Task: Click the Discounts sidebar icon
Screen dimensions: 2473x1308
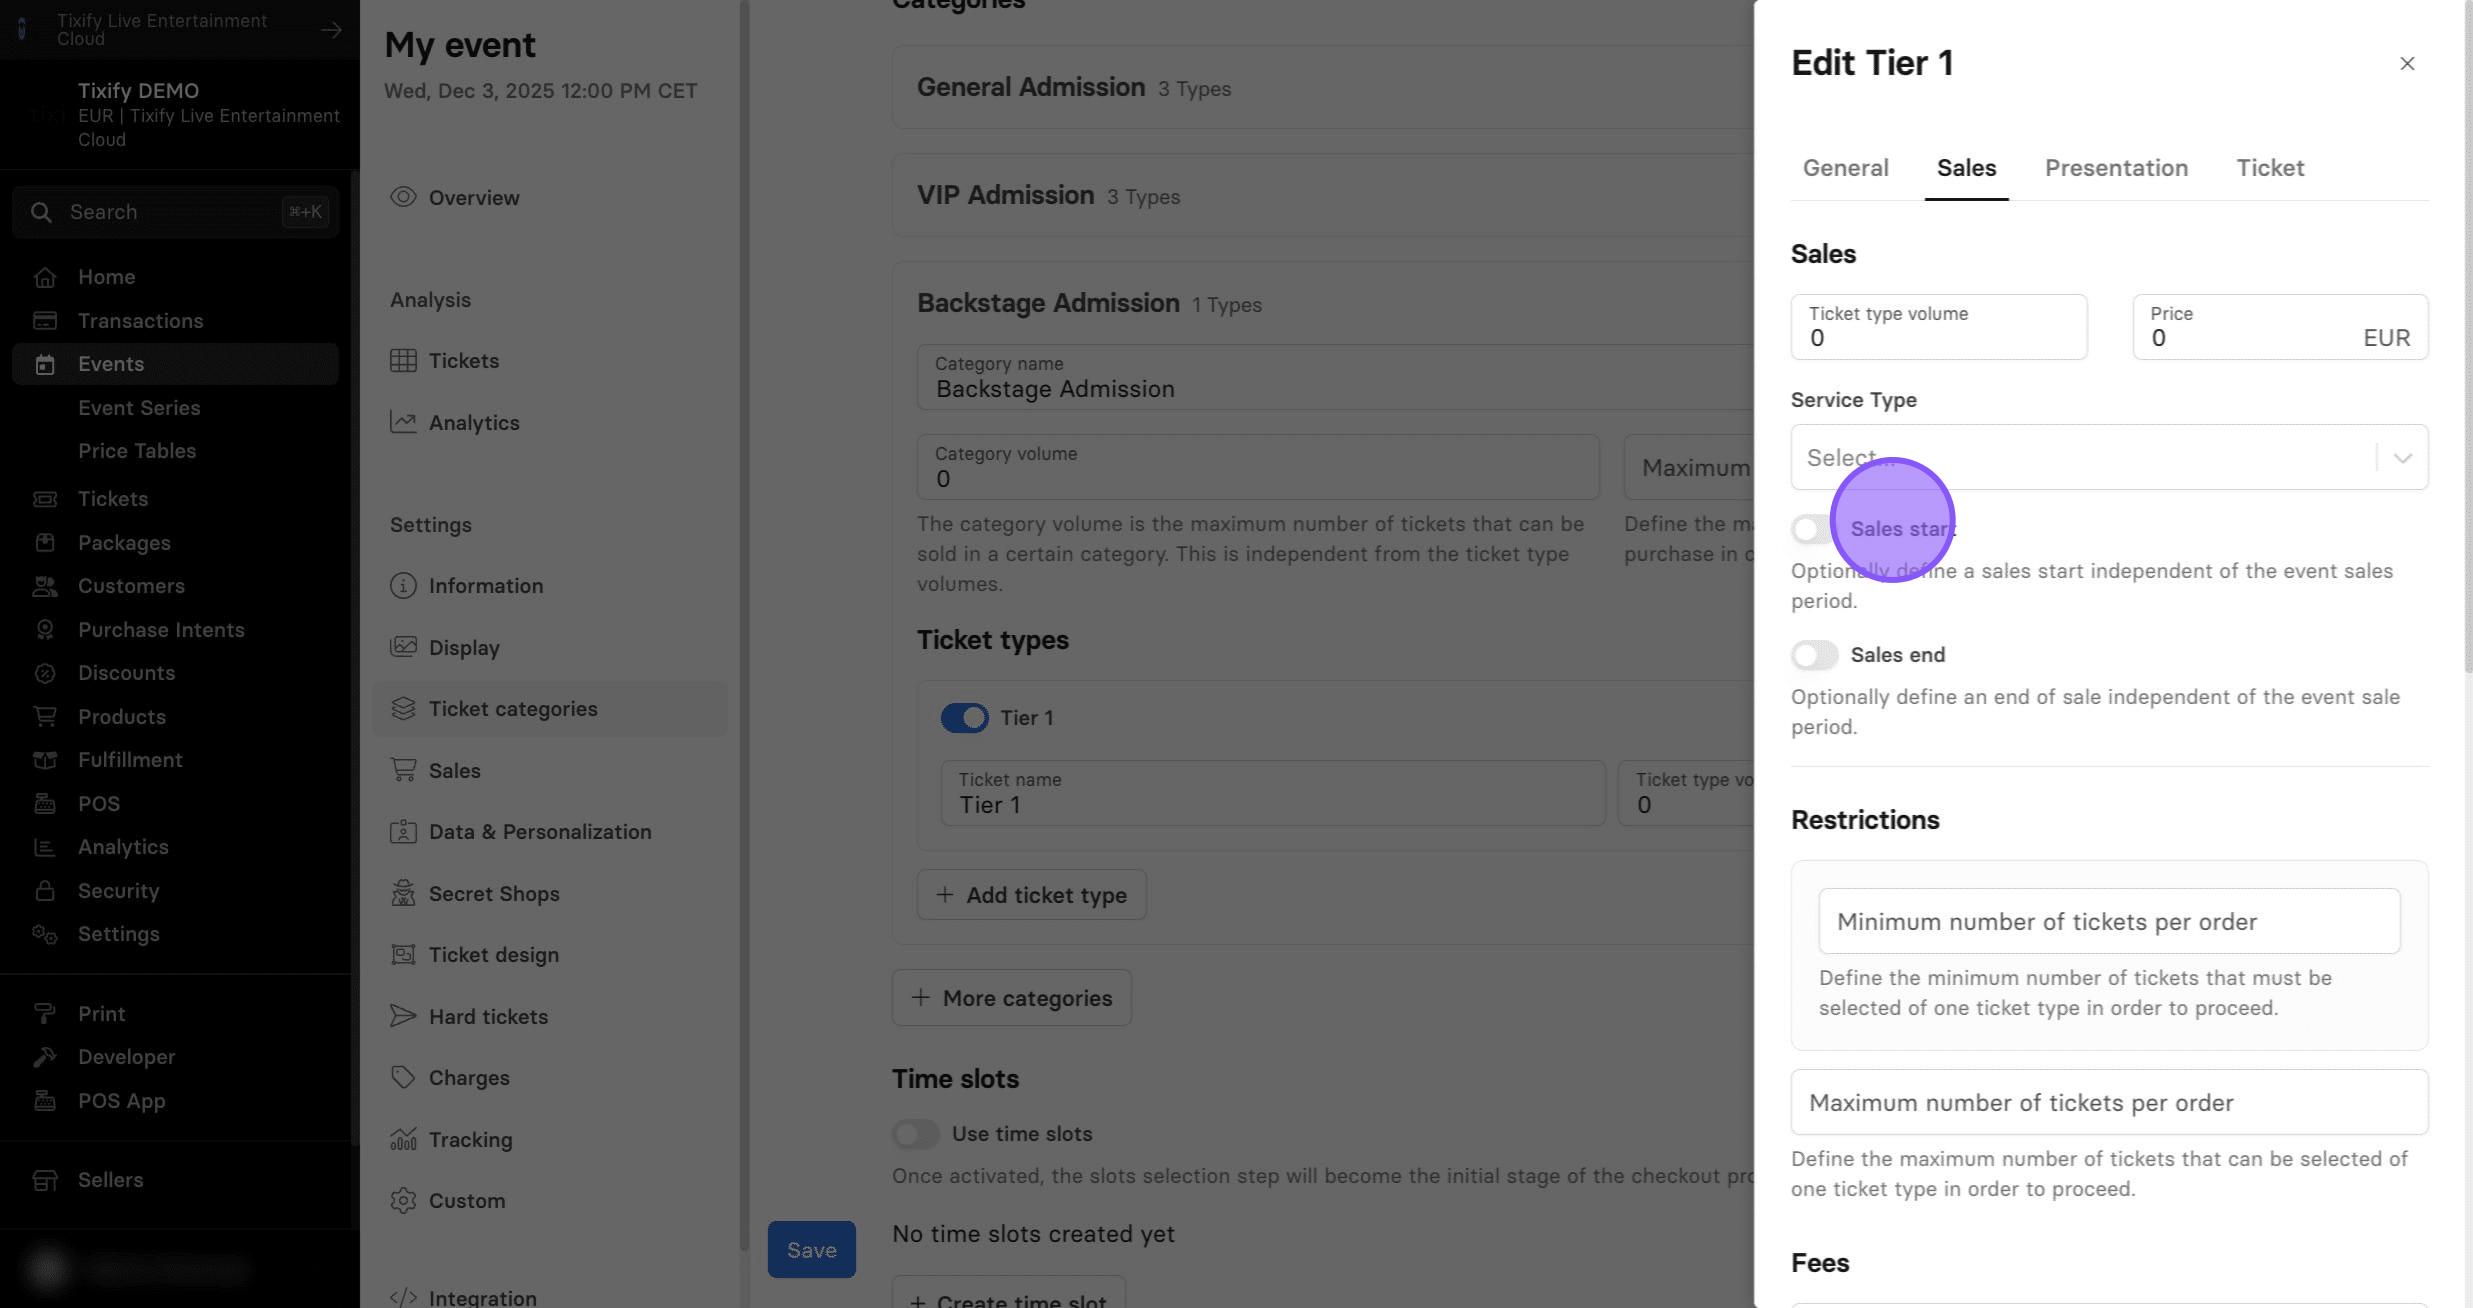Action: 45,673
